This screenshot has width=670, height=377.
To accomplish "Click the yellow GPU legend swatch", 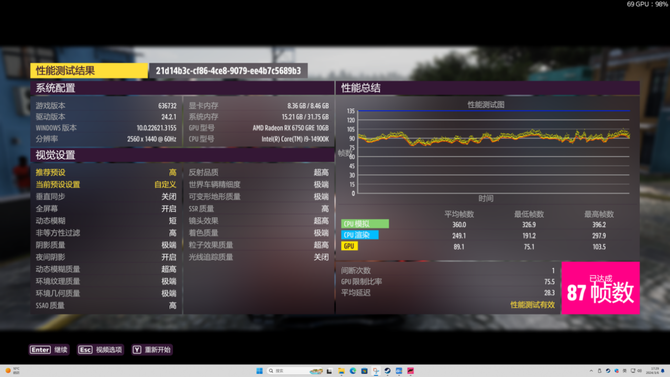I will click(x=350, y=246).
